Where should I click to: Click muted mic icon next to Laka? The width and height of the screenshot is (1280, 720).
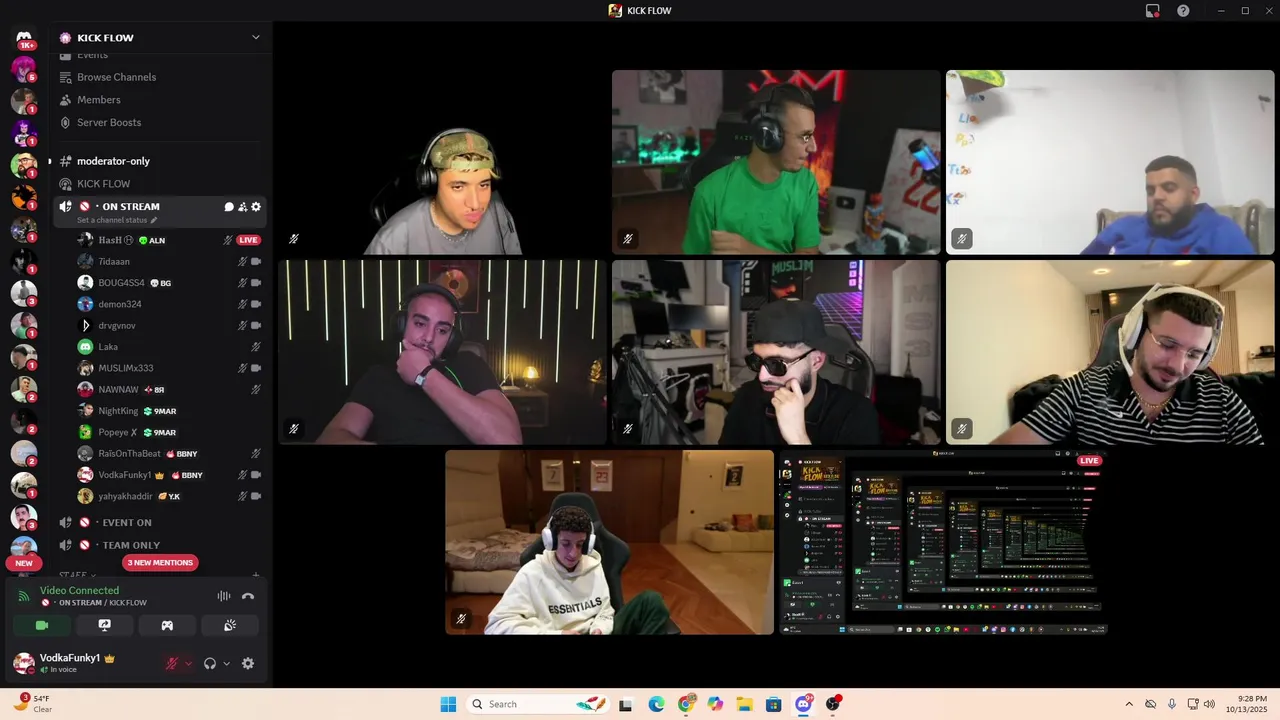(256, 347)
